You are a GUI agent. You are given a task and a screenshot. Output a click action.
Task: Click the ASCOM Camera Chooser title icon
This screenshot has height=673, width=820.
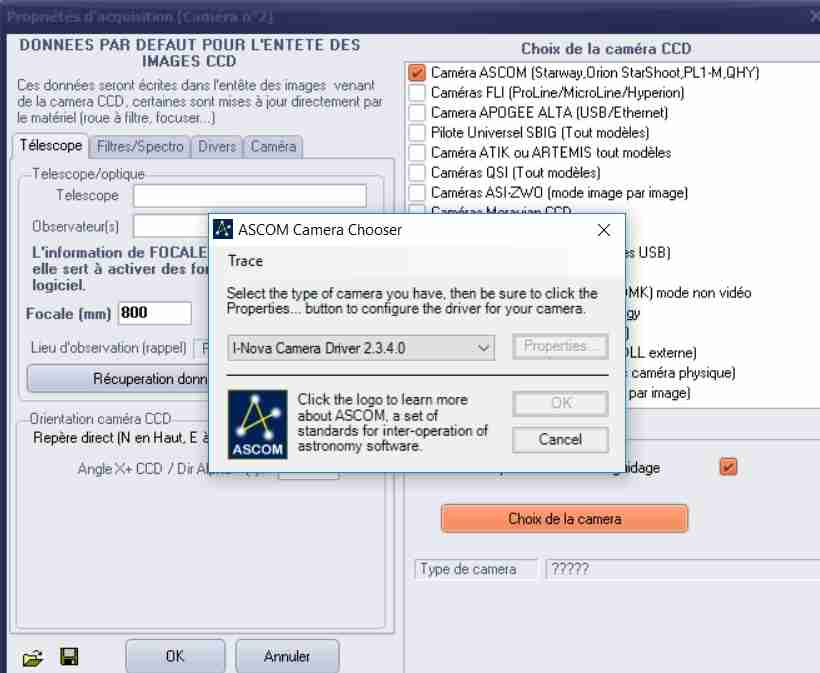click(224, 230)
